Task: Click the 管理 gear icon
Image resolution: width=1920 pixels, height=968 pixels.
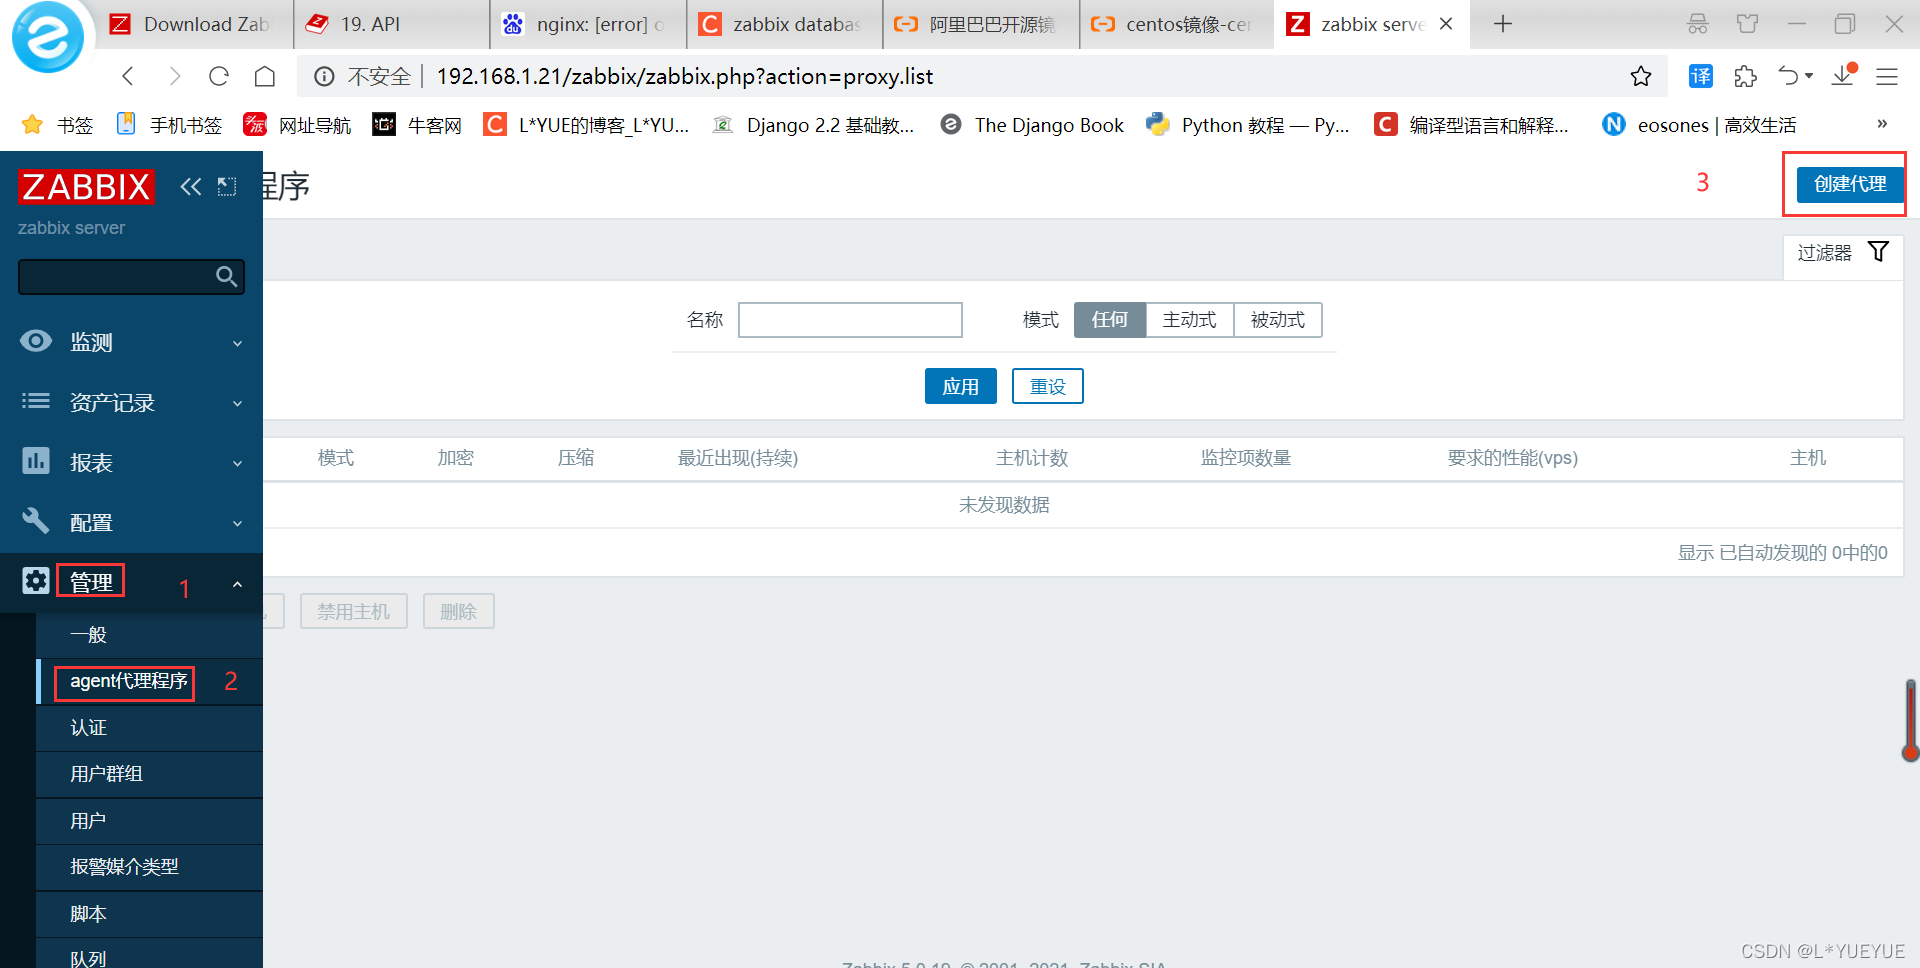Action: click(x=36, y=581)
